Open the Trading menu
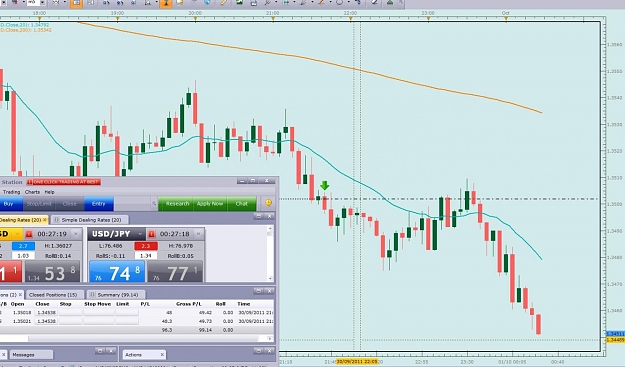Image resolution: width=625 pixels, height=367 pixels. pyautogui.click(x=11, y=192)
